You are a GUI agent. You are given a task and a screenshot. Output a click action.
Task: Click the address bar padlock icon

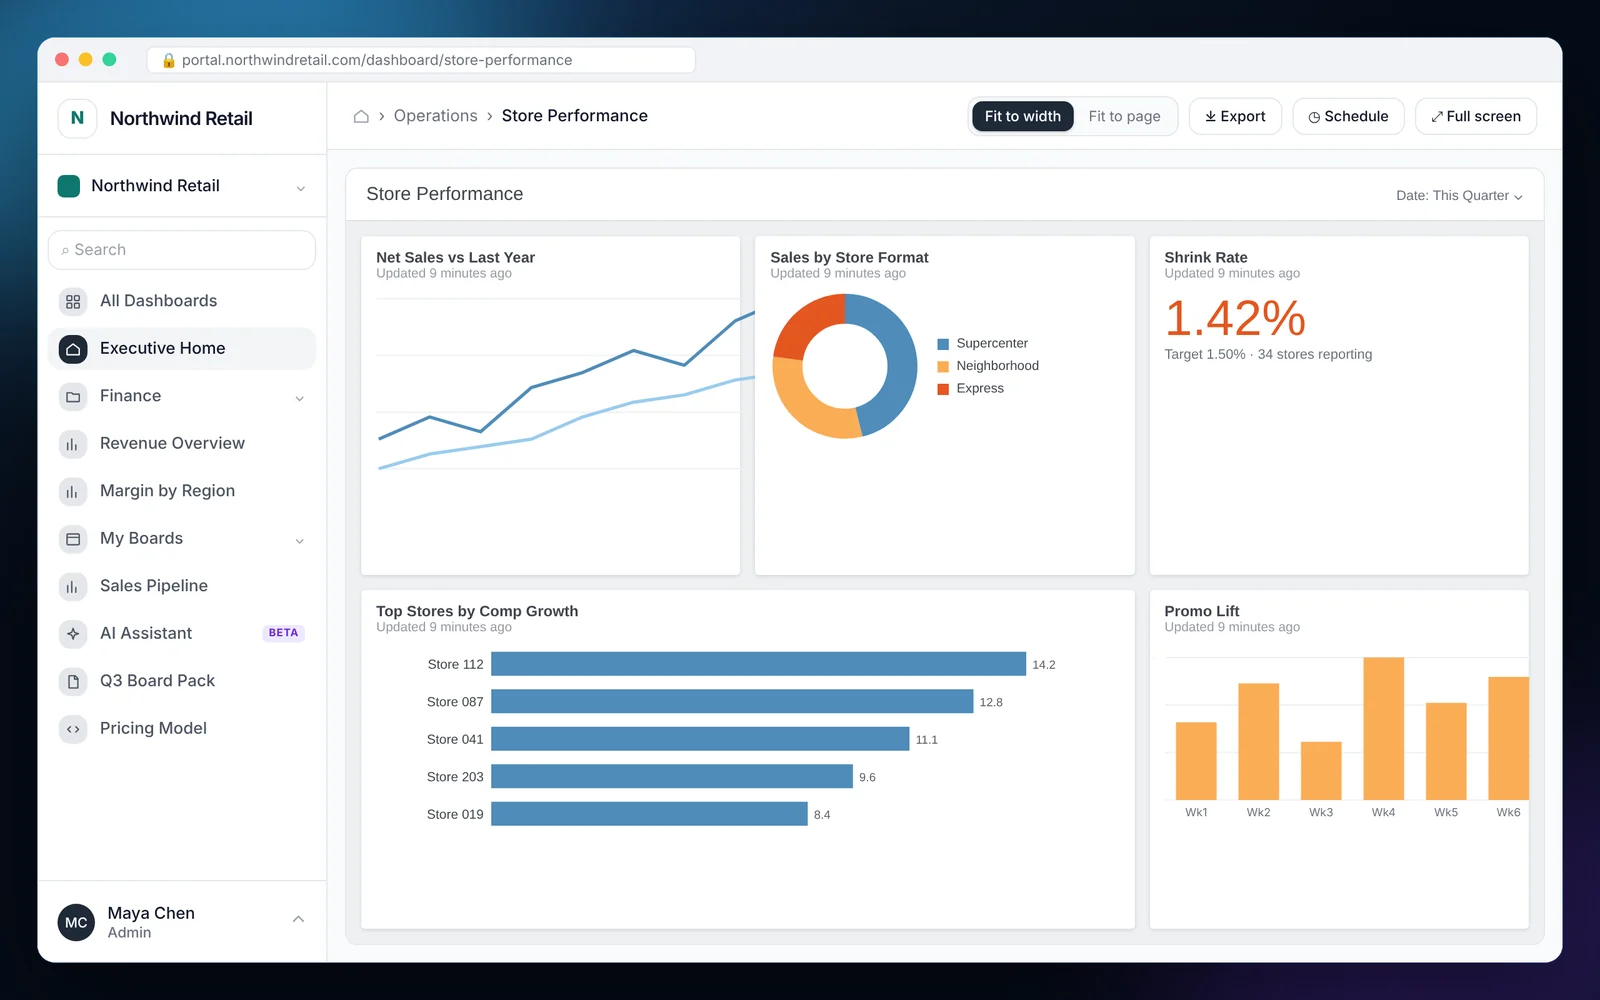(x=169, y=60)
